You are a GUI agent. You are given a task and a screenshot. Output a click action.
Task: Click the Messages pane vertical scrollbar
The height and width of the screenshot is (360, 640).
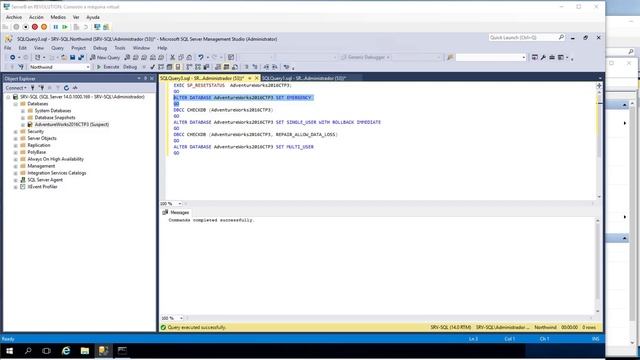[x=598, y=265]
